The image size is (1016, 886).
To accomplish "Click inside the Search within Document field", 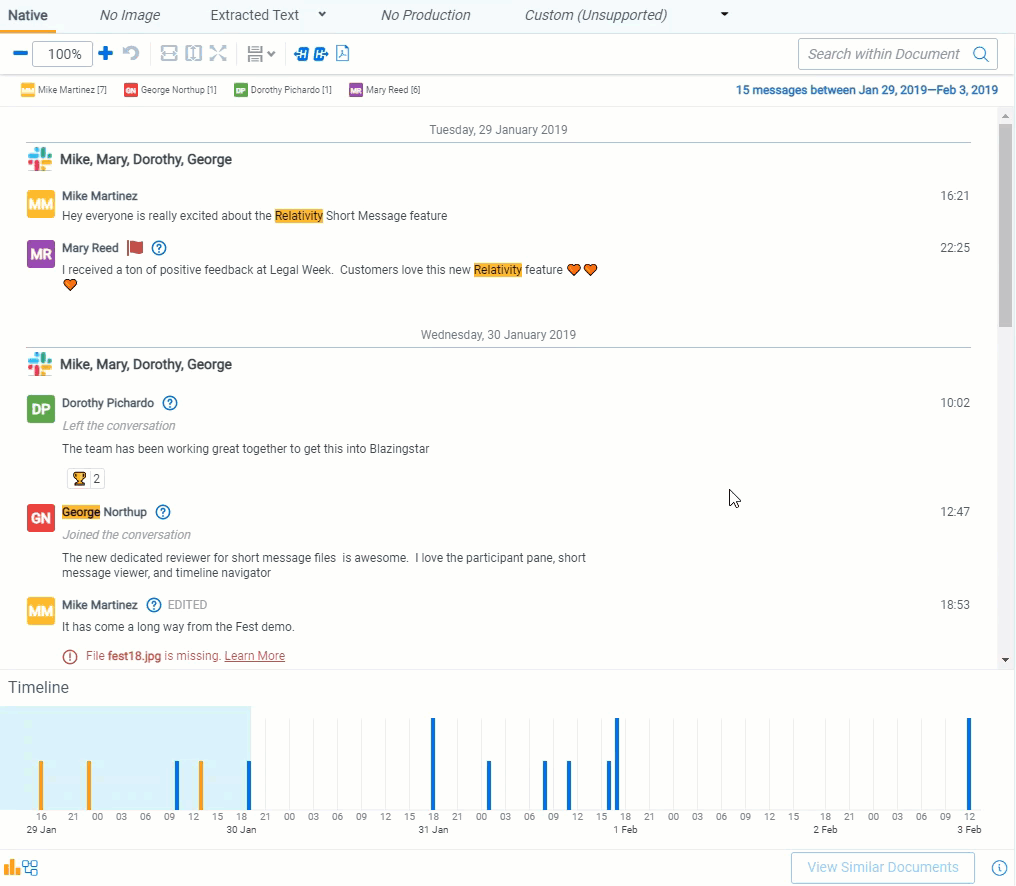I will pos(883,54).
